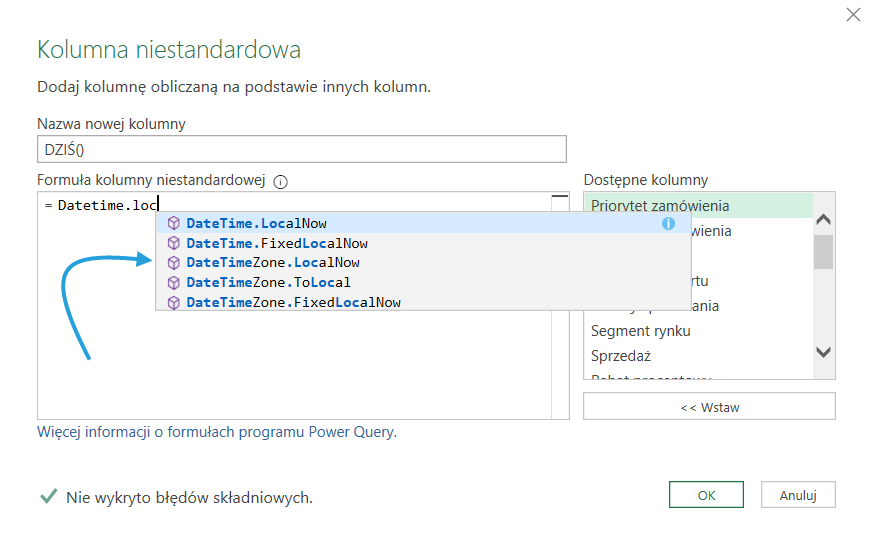Image resolution: width=873 pixels, height=546 pixels.
Task: Click the new column name field
Action: (301, 148)
